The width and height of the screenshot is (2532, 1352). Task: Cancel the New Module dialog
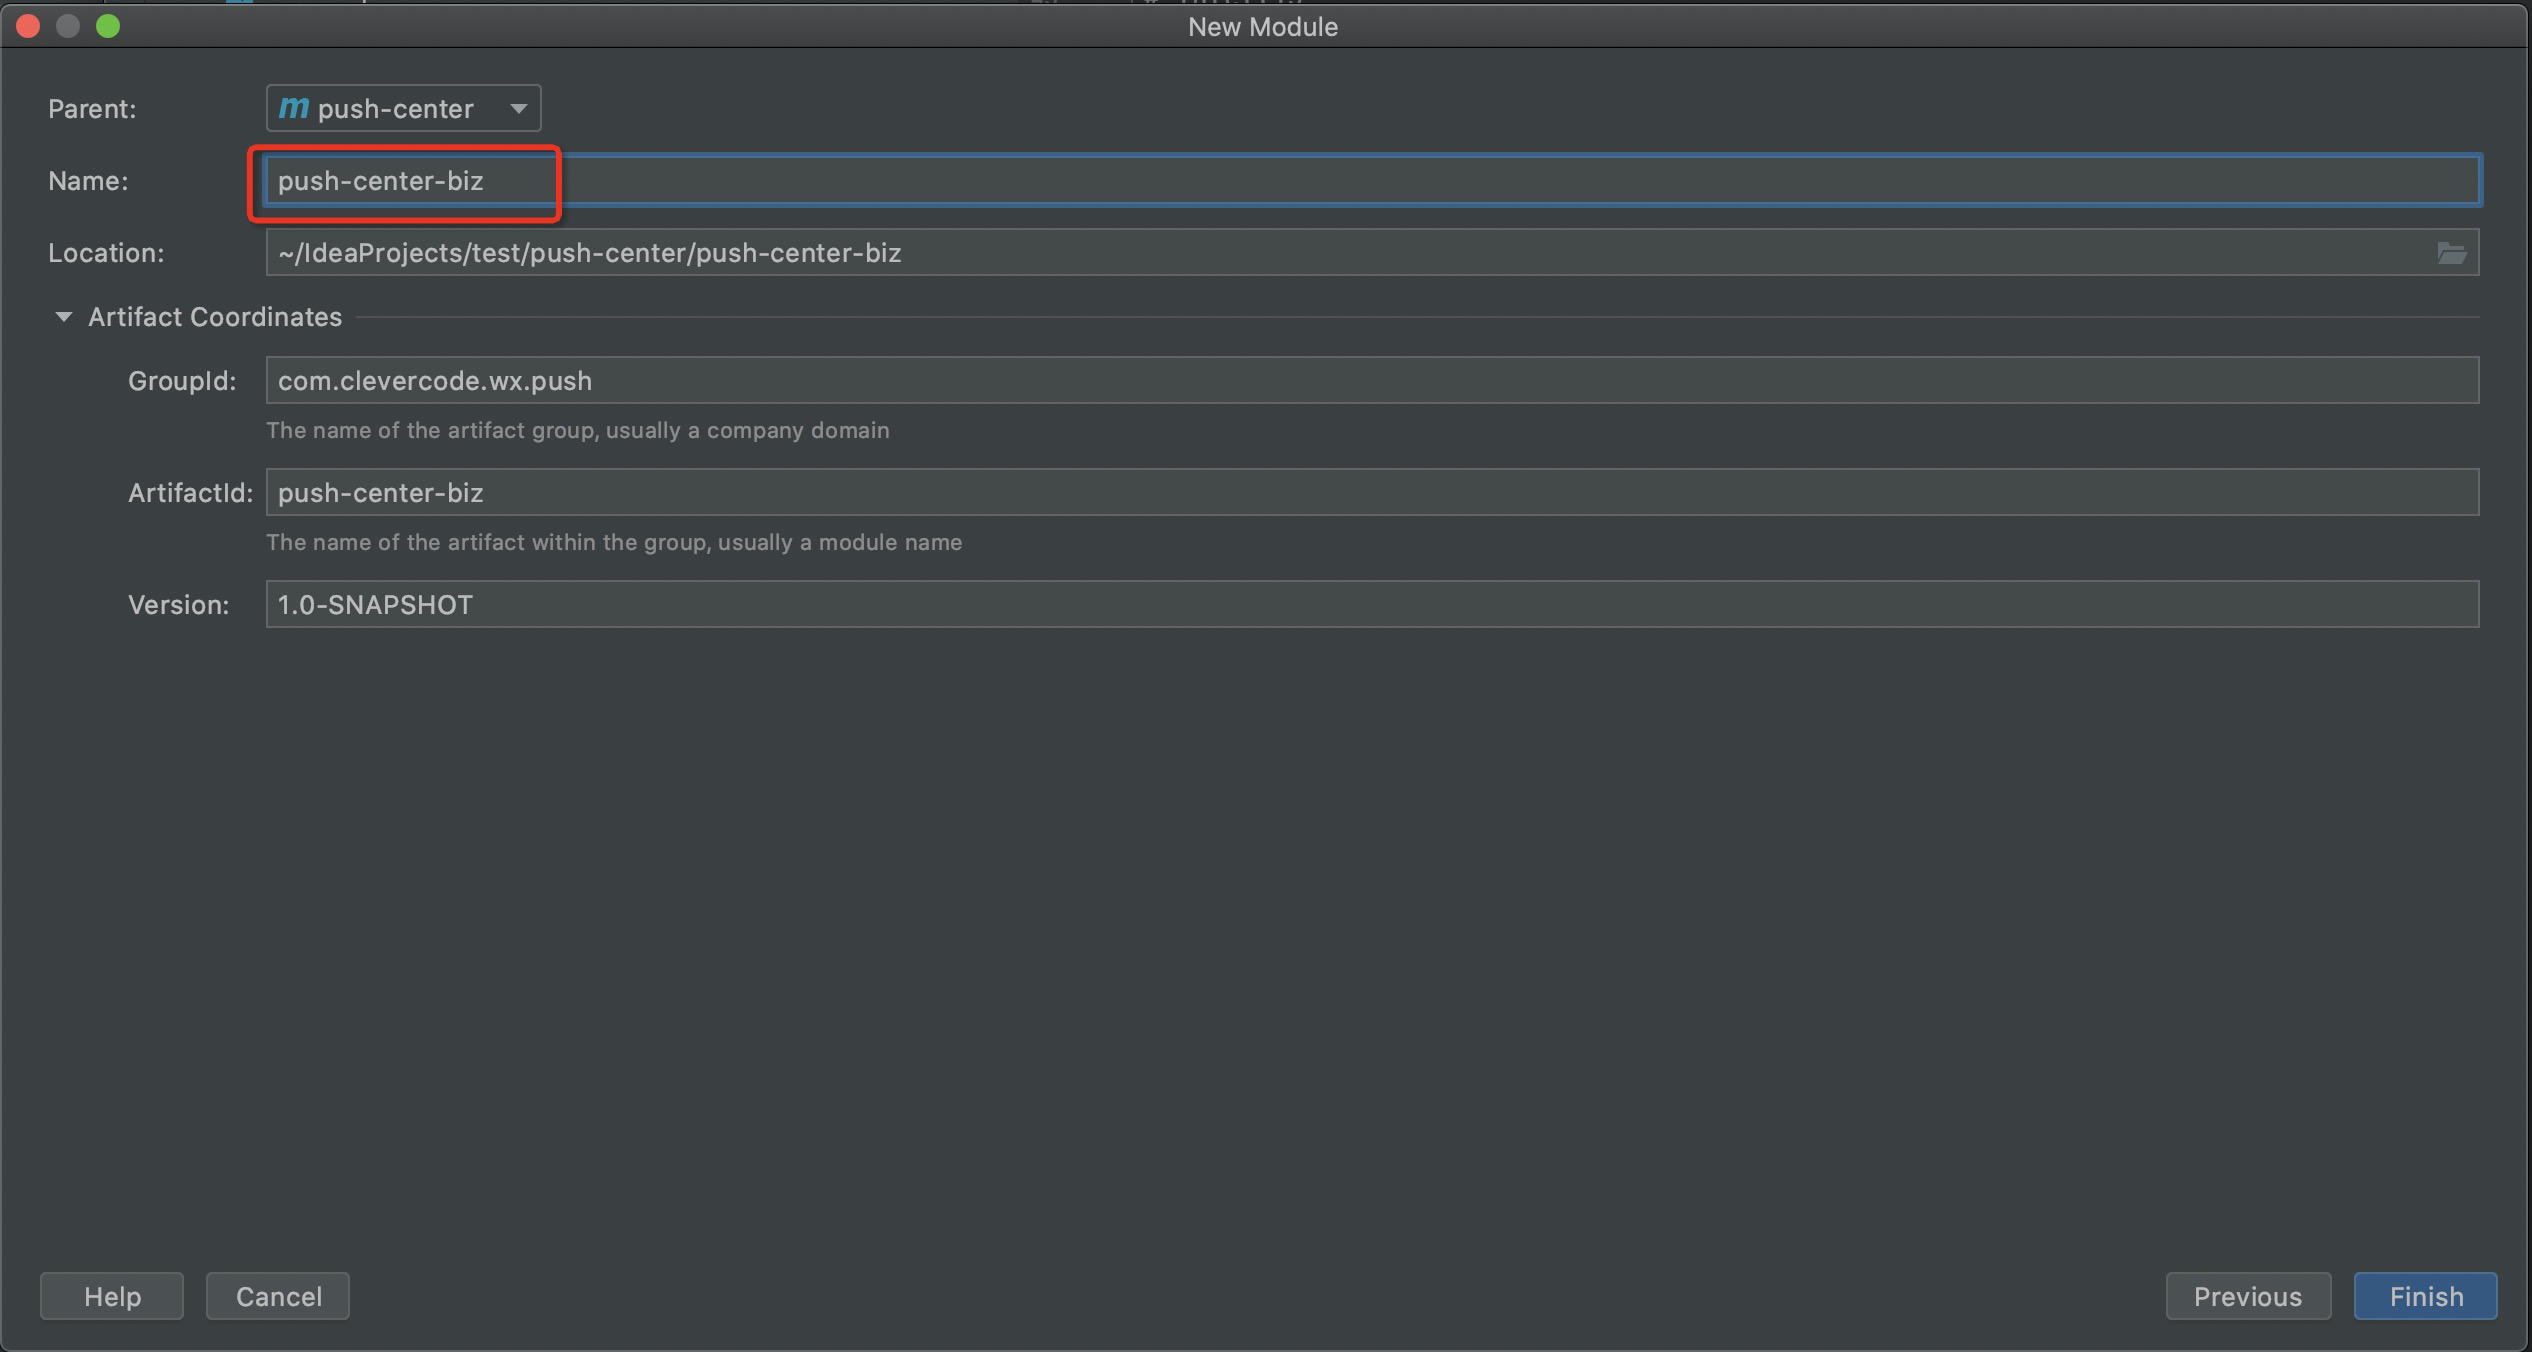278,1296
